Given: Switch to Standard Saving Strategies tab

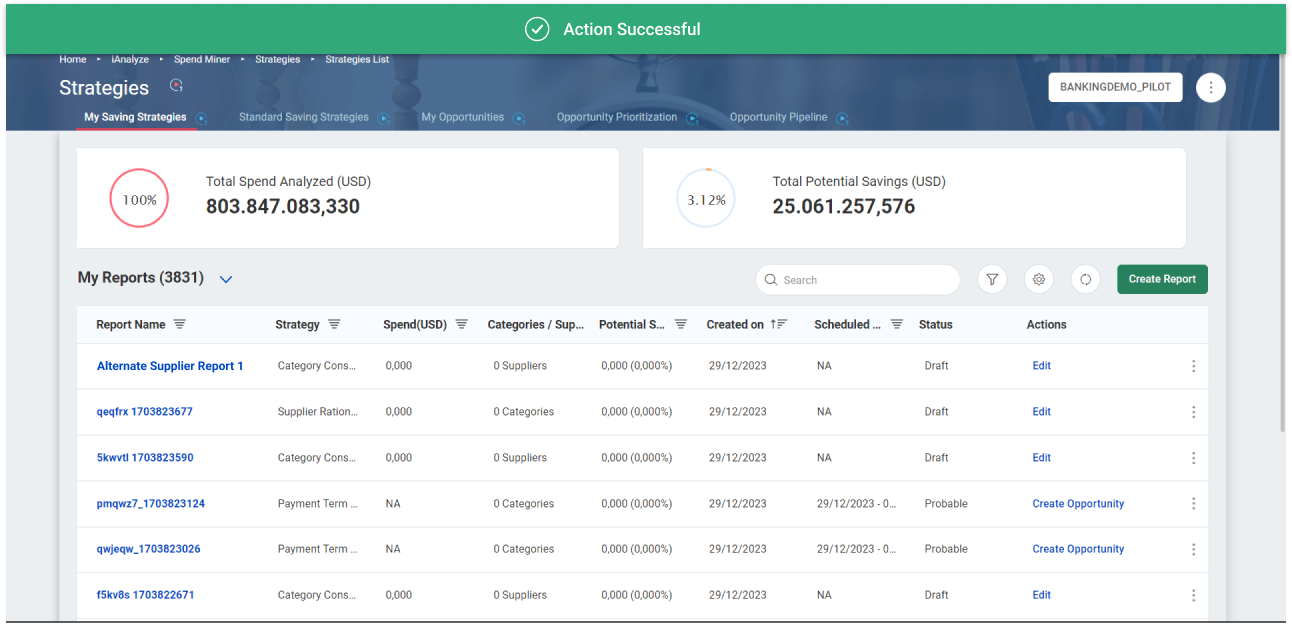Looking at the screenshot, I should click(303, 117).
